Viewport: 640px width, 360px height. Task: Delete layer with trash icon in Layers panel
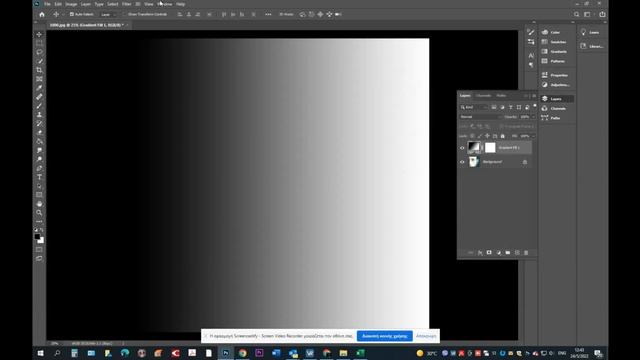pyautogui.click(x=526, y=253)
